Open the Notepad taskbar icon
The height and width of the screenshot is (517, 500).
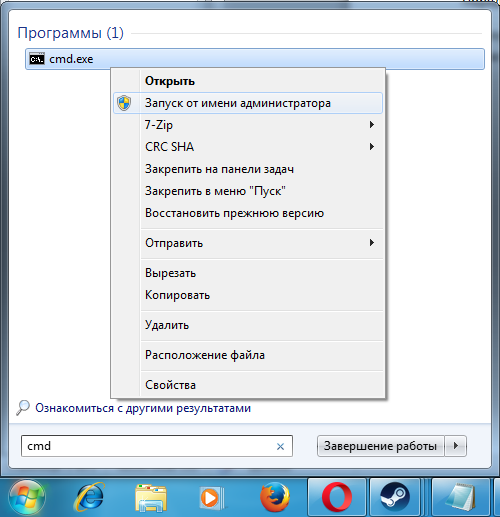[461, 497]
